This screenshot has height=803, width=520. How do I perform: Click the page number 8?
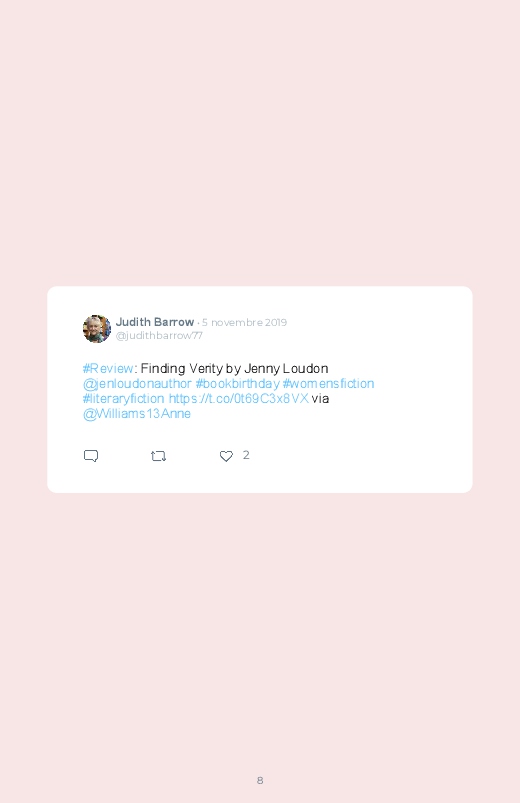(x=260, y=780)
